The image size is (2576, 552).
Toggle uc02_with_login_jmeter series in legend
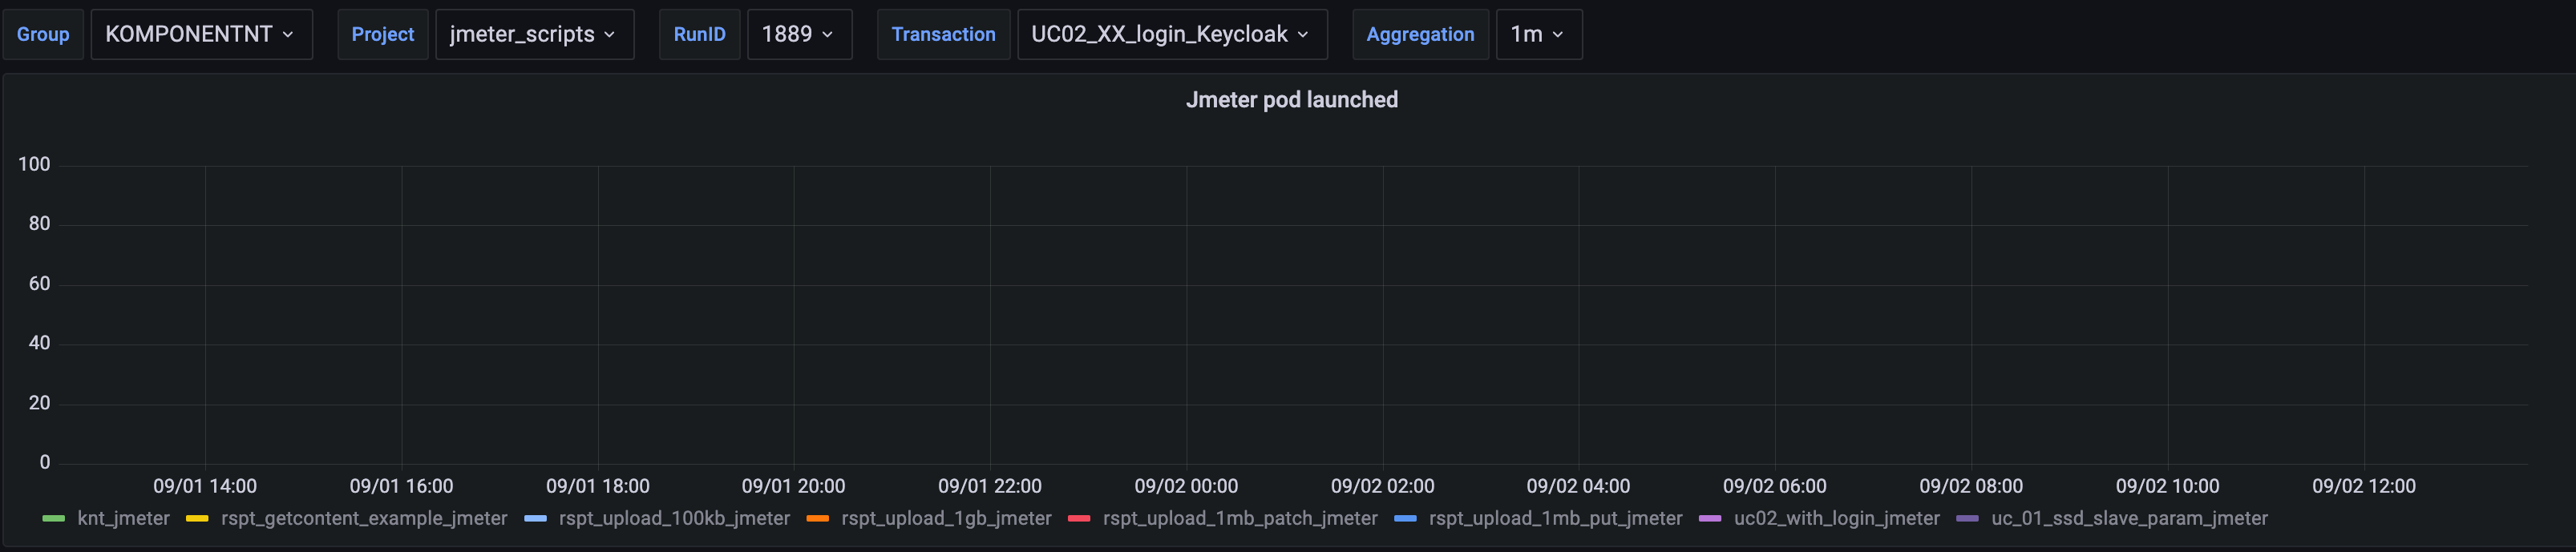1836,519
